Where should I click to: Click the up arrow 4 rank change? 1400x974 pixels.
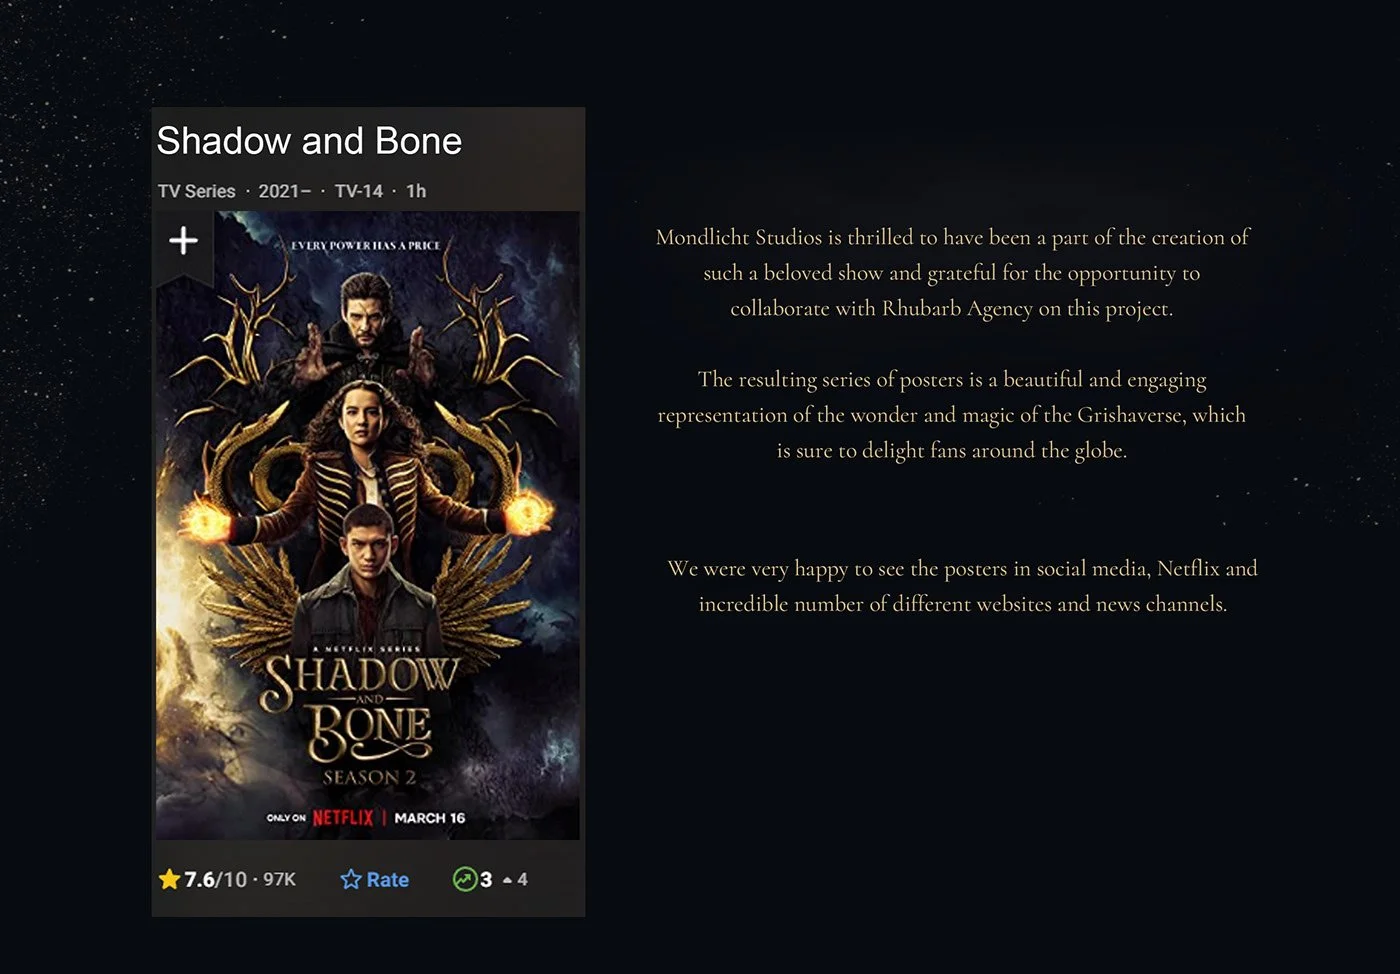[x=515, y=879]
